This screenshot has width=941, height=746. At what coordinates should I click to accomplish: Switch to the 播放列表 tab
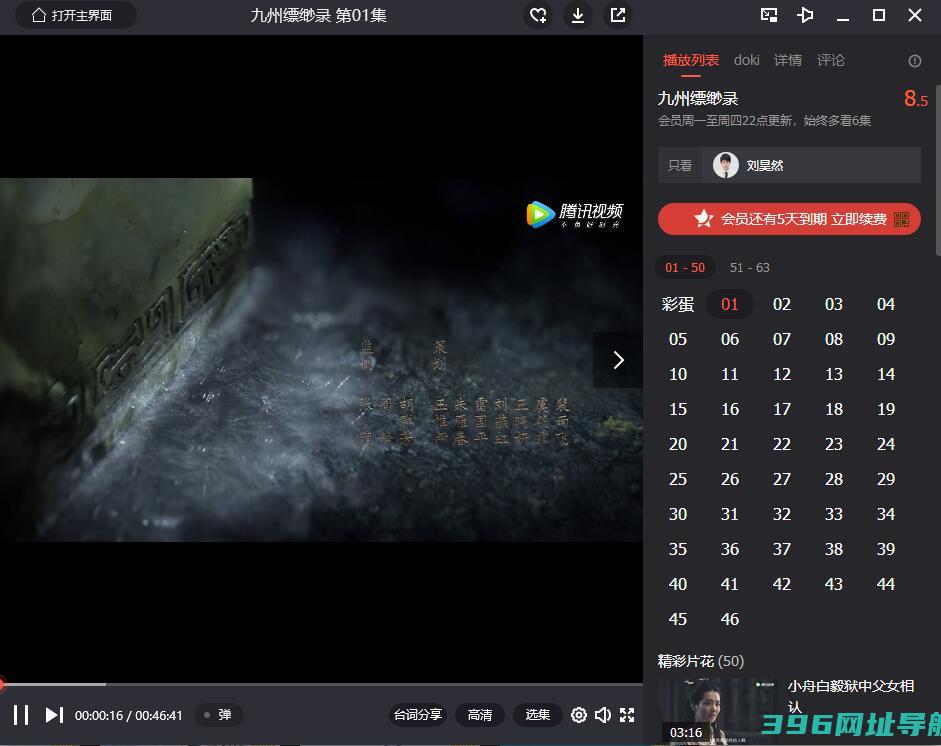pyautogui.click(x=691, y=60)
